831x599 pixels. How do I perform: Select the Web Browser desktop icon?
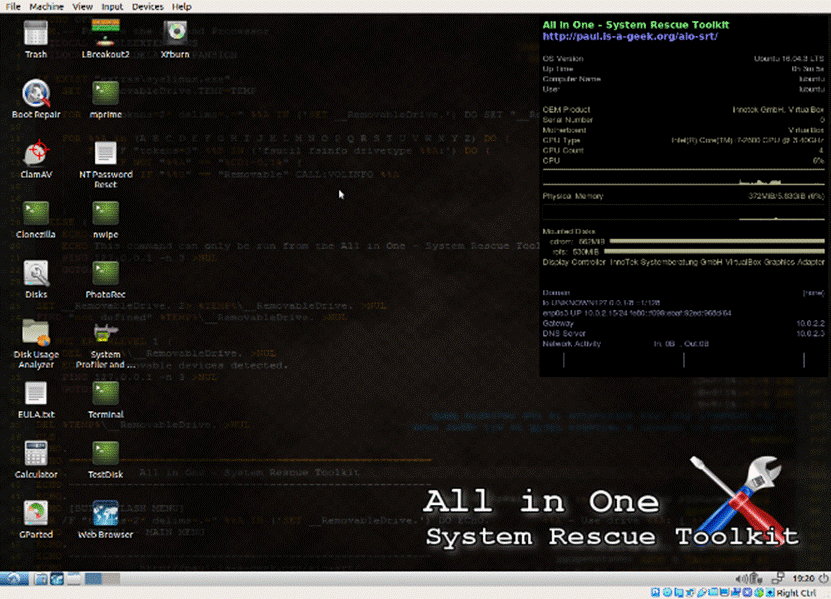[105, 519]
